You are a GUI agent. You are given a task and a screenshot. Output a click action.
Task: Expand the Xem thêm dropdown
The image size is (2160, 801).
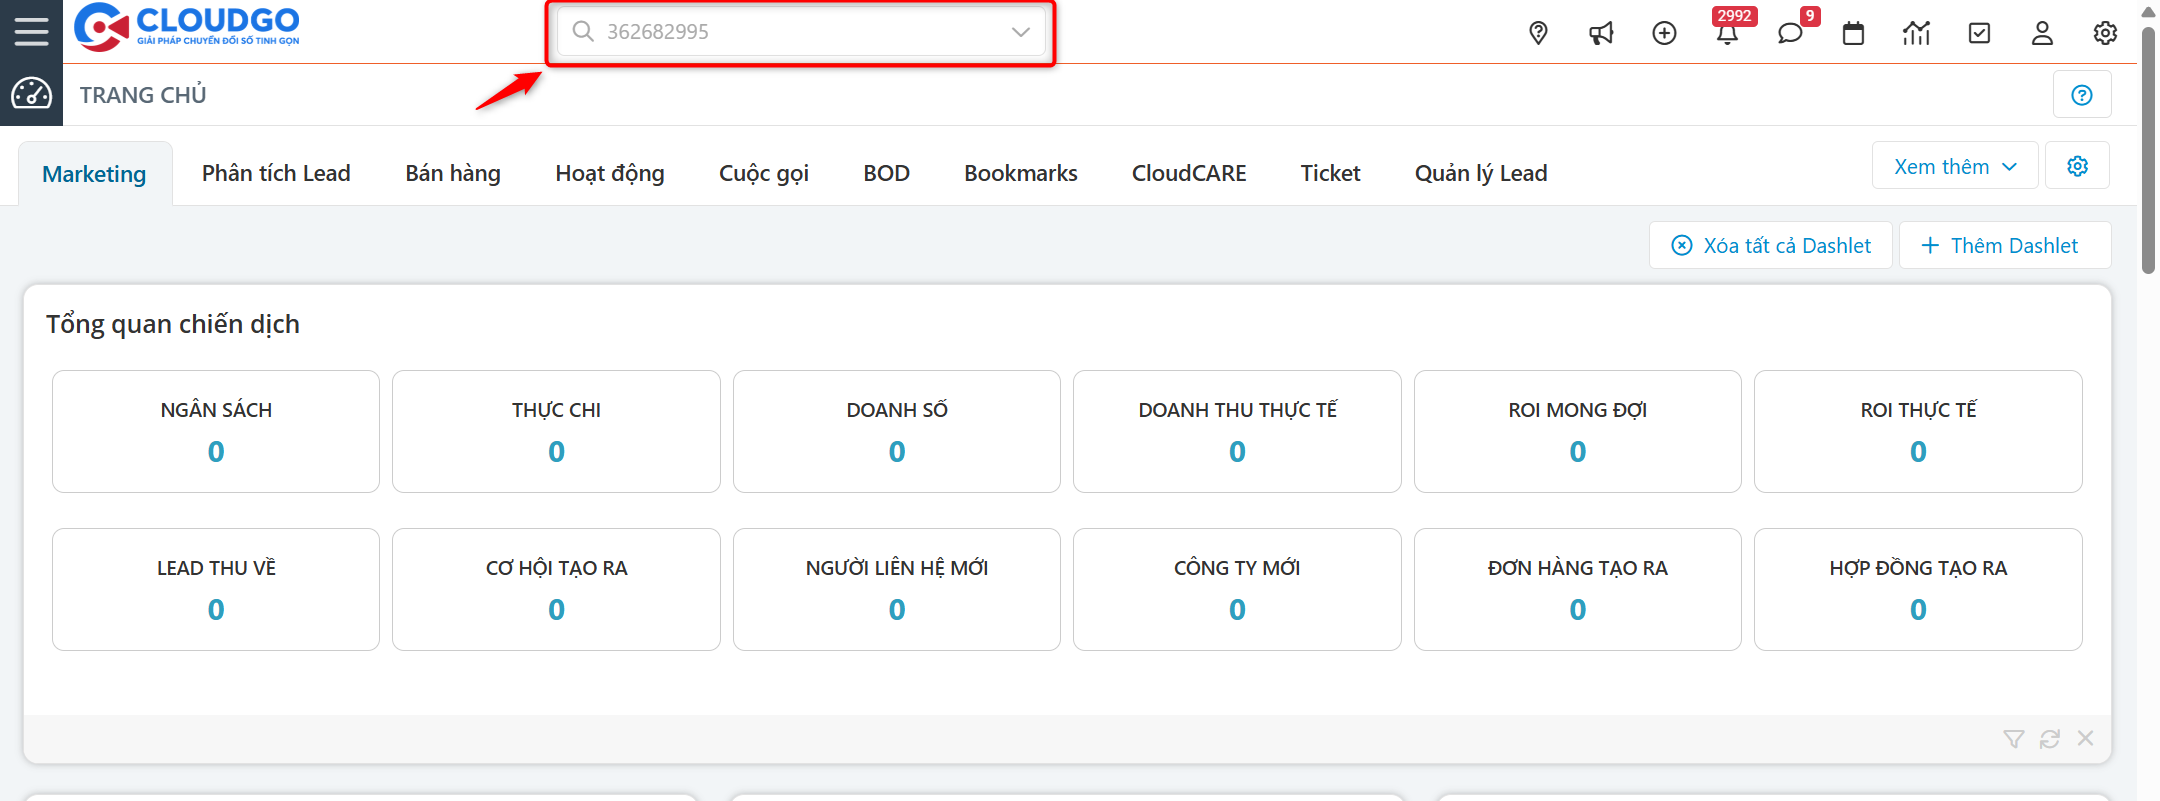point(1955,167)
